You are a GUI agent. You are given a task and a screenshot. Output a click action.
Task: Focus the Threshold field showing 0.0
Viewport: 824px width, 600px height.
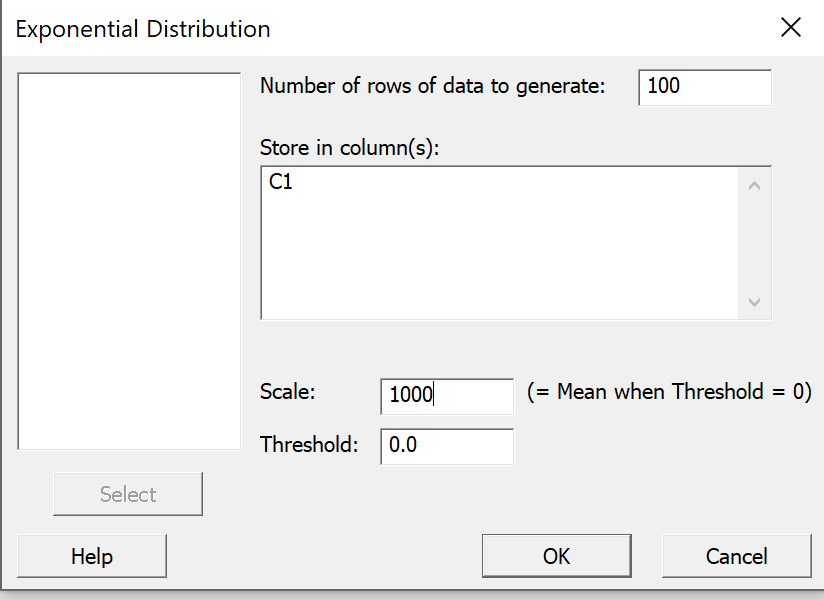[447, 447]
